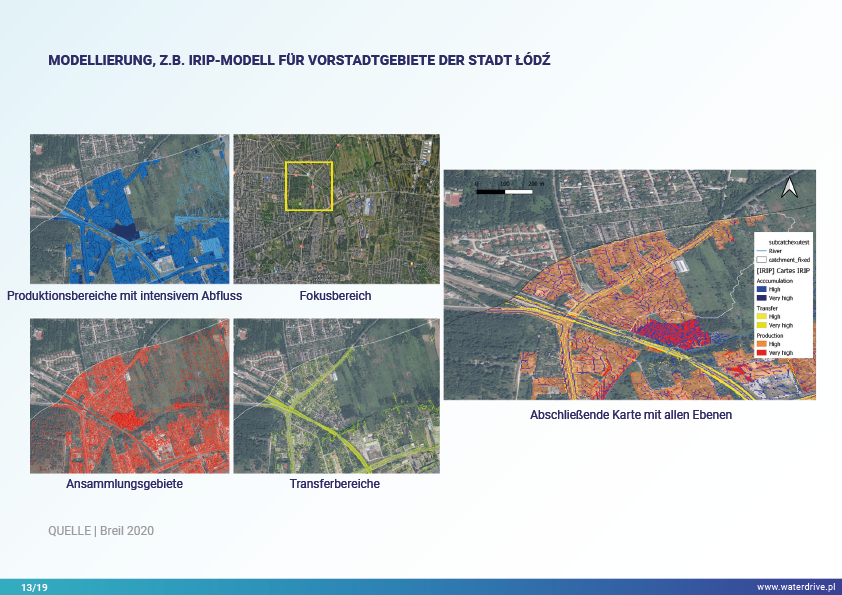Click the slide title about the IRIP-Modell
The width and height of the screenshot is (842, 595).
pyautogui.click(x=299, y=61)
